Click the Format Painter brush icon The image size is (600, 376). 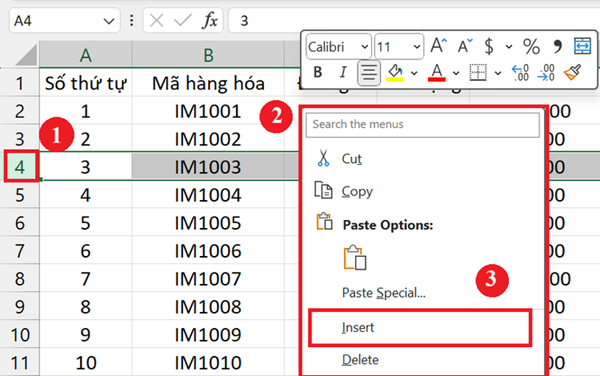coord(572,72)
